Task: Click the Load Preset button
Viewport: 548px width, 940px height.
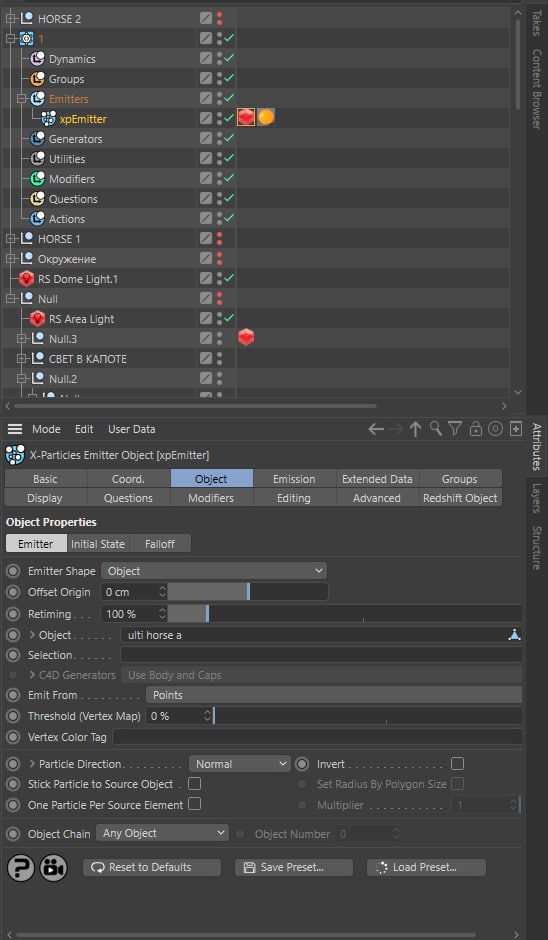Action: coord(426,867)
